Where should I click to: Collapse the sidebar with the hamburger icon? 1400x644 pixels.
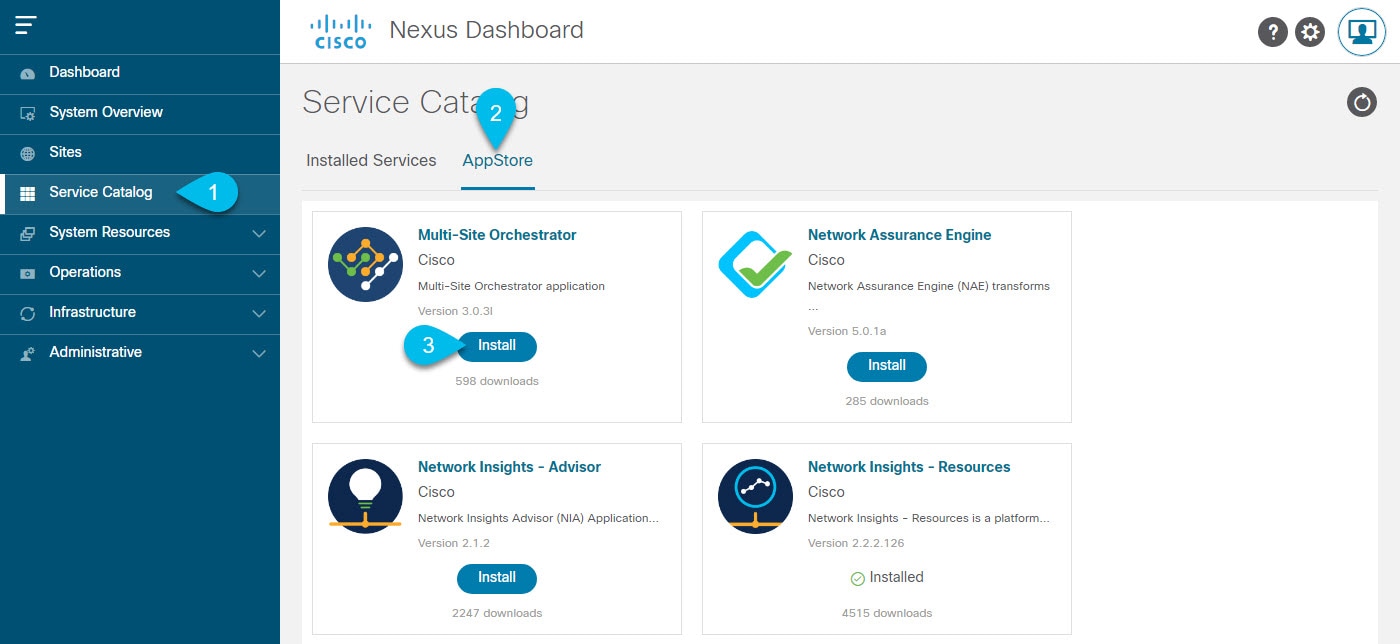coord(26,26)
